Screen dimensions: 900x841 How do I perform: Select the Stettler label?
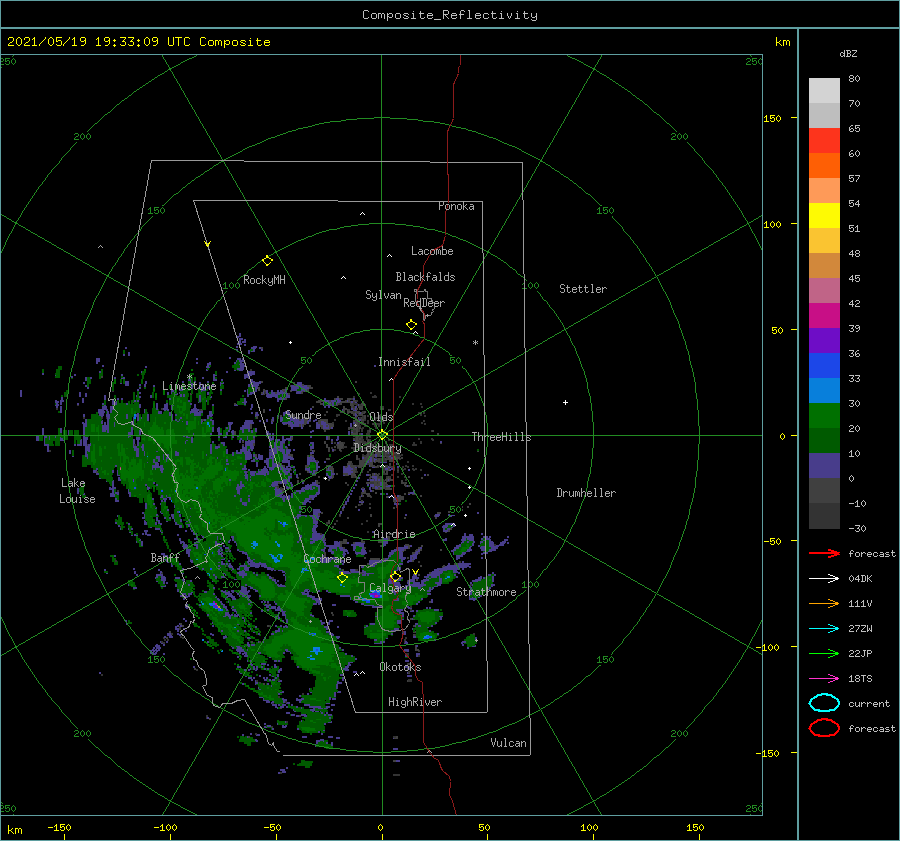(x=583, y=289)
